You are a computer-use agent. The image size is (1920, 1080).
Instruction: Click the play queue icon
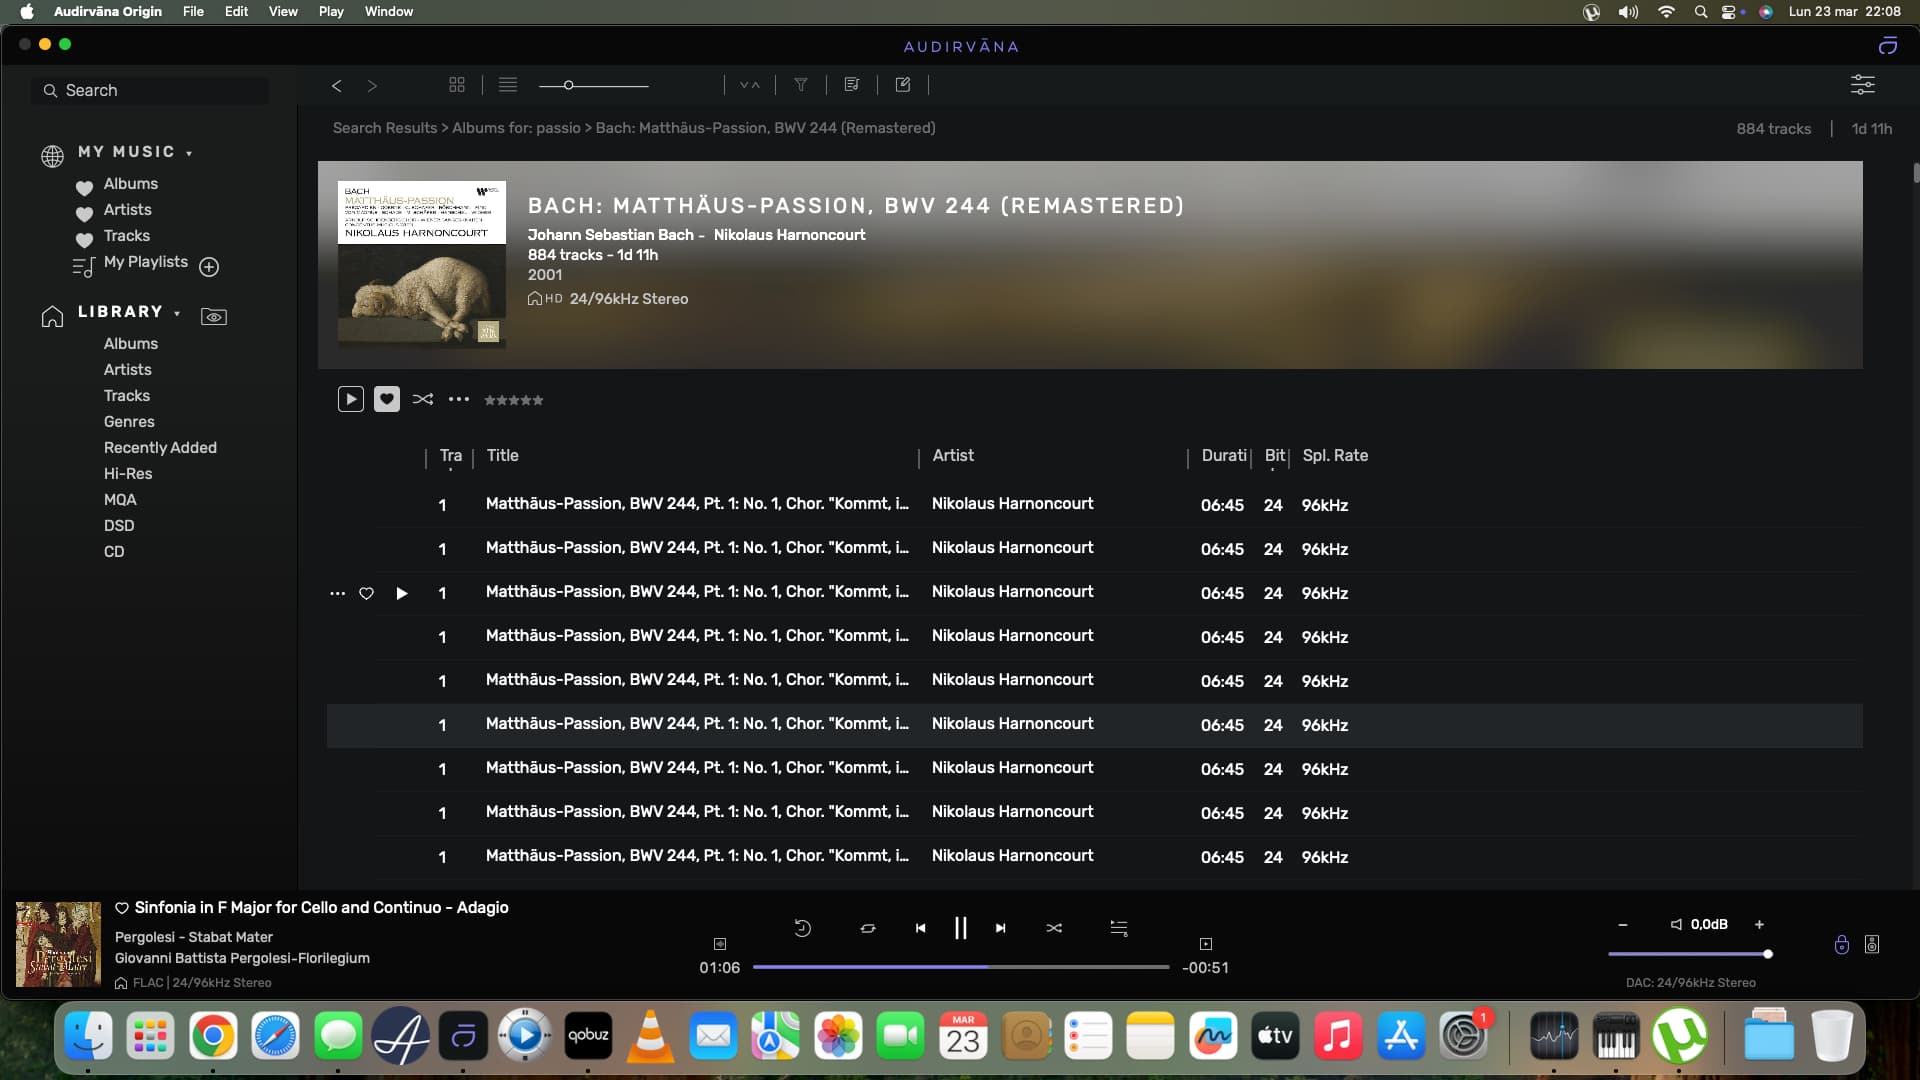click(1119, 928)
